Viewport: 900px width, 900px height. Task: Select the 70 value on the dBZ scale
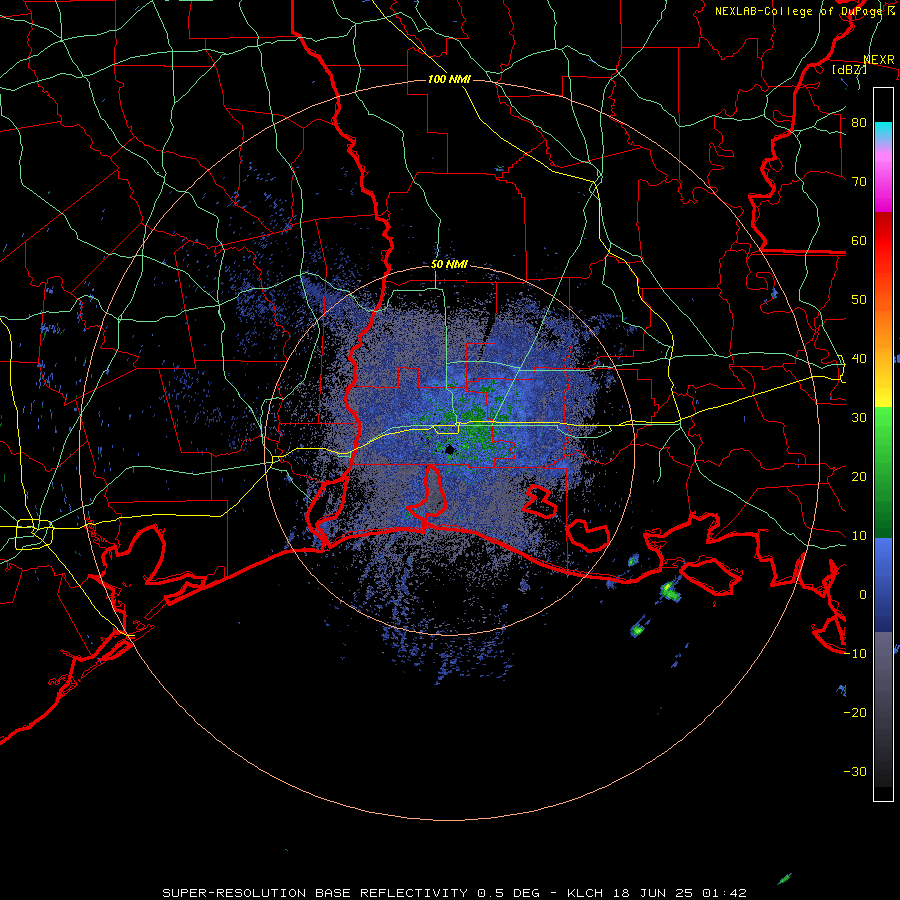coord(859,181)
